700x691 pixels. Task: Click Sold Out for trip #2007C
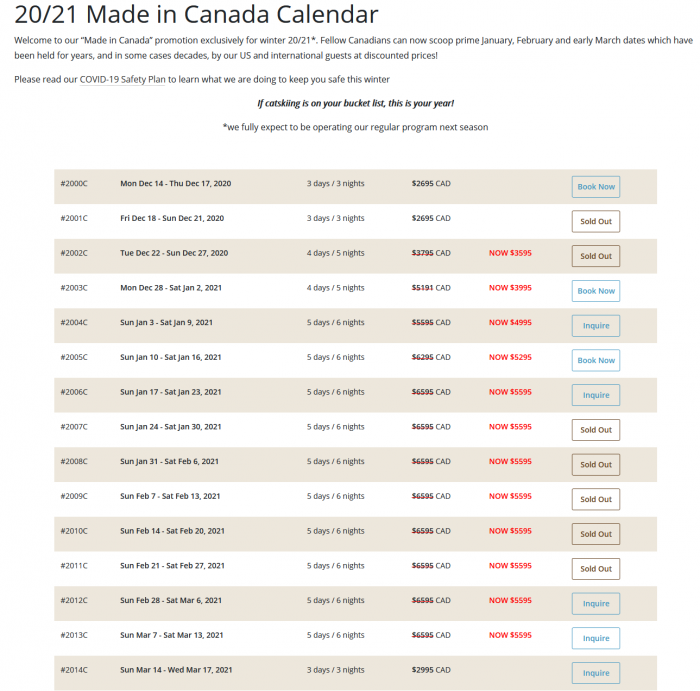pyautogui.click(x=596, y=430)
